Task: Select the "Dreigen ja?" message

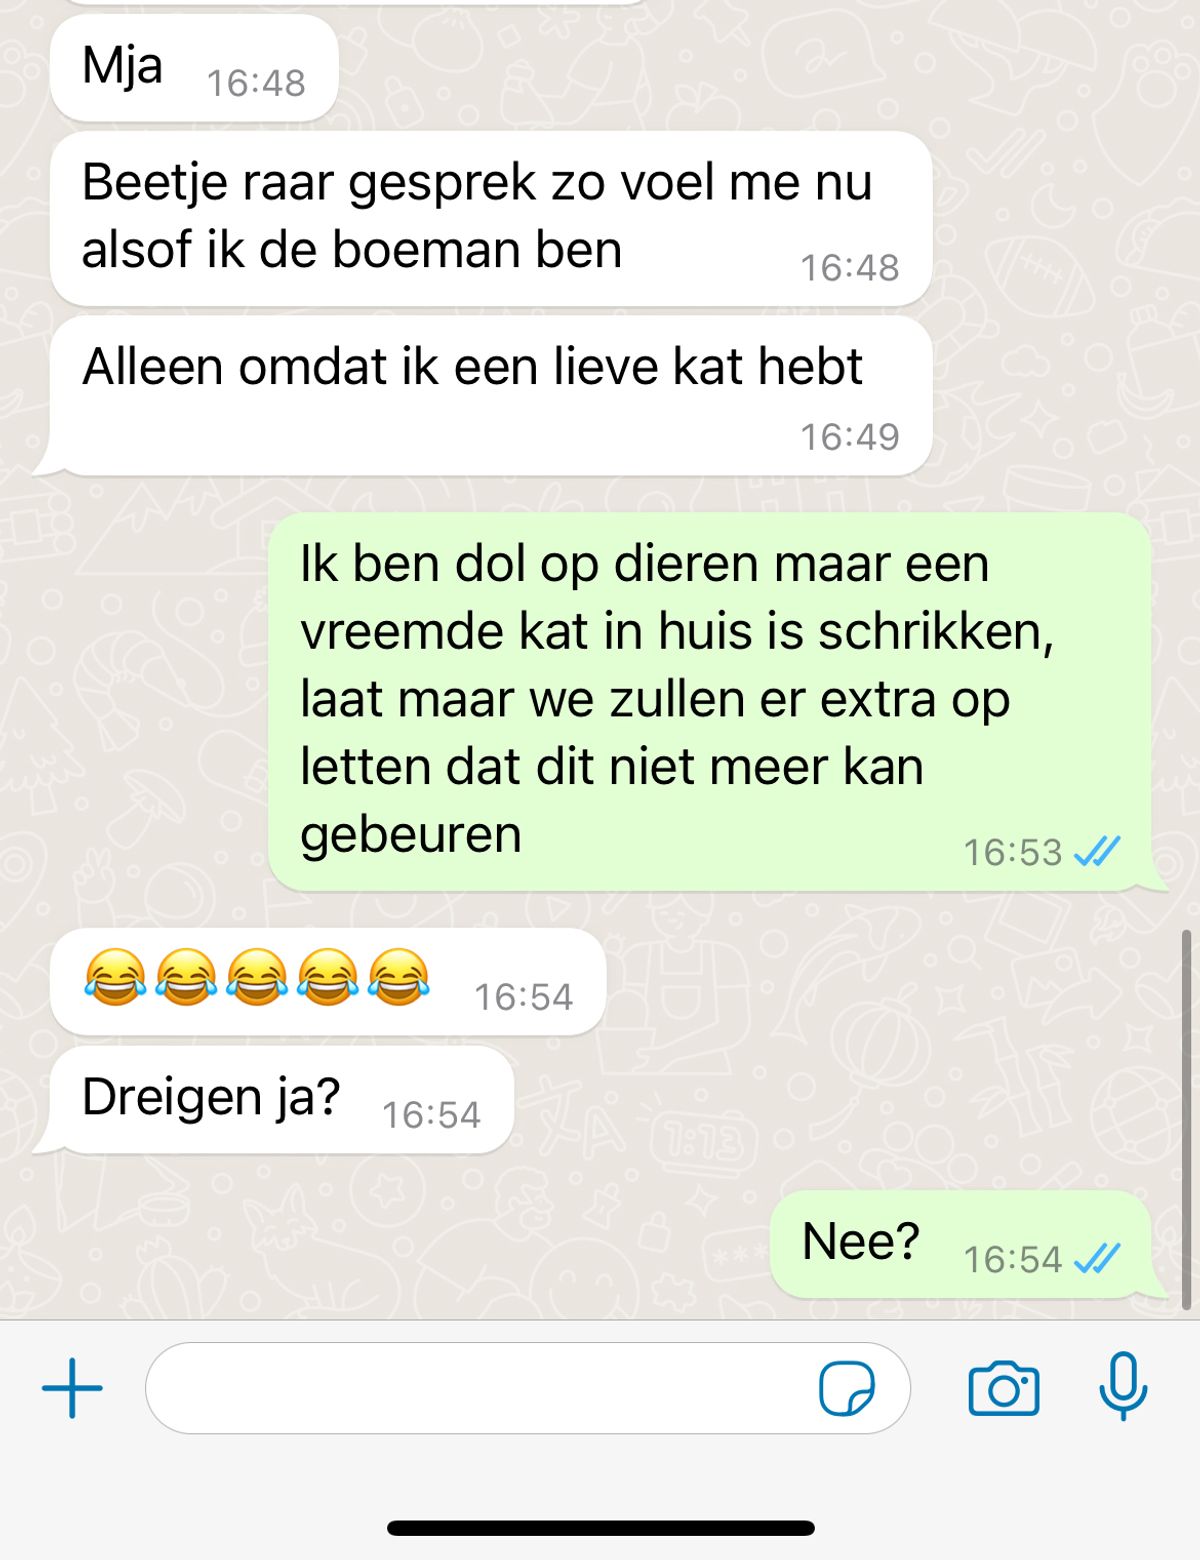Action: point(274,1099)
